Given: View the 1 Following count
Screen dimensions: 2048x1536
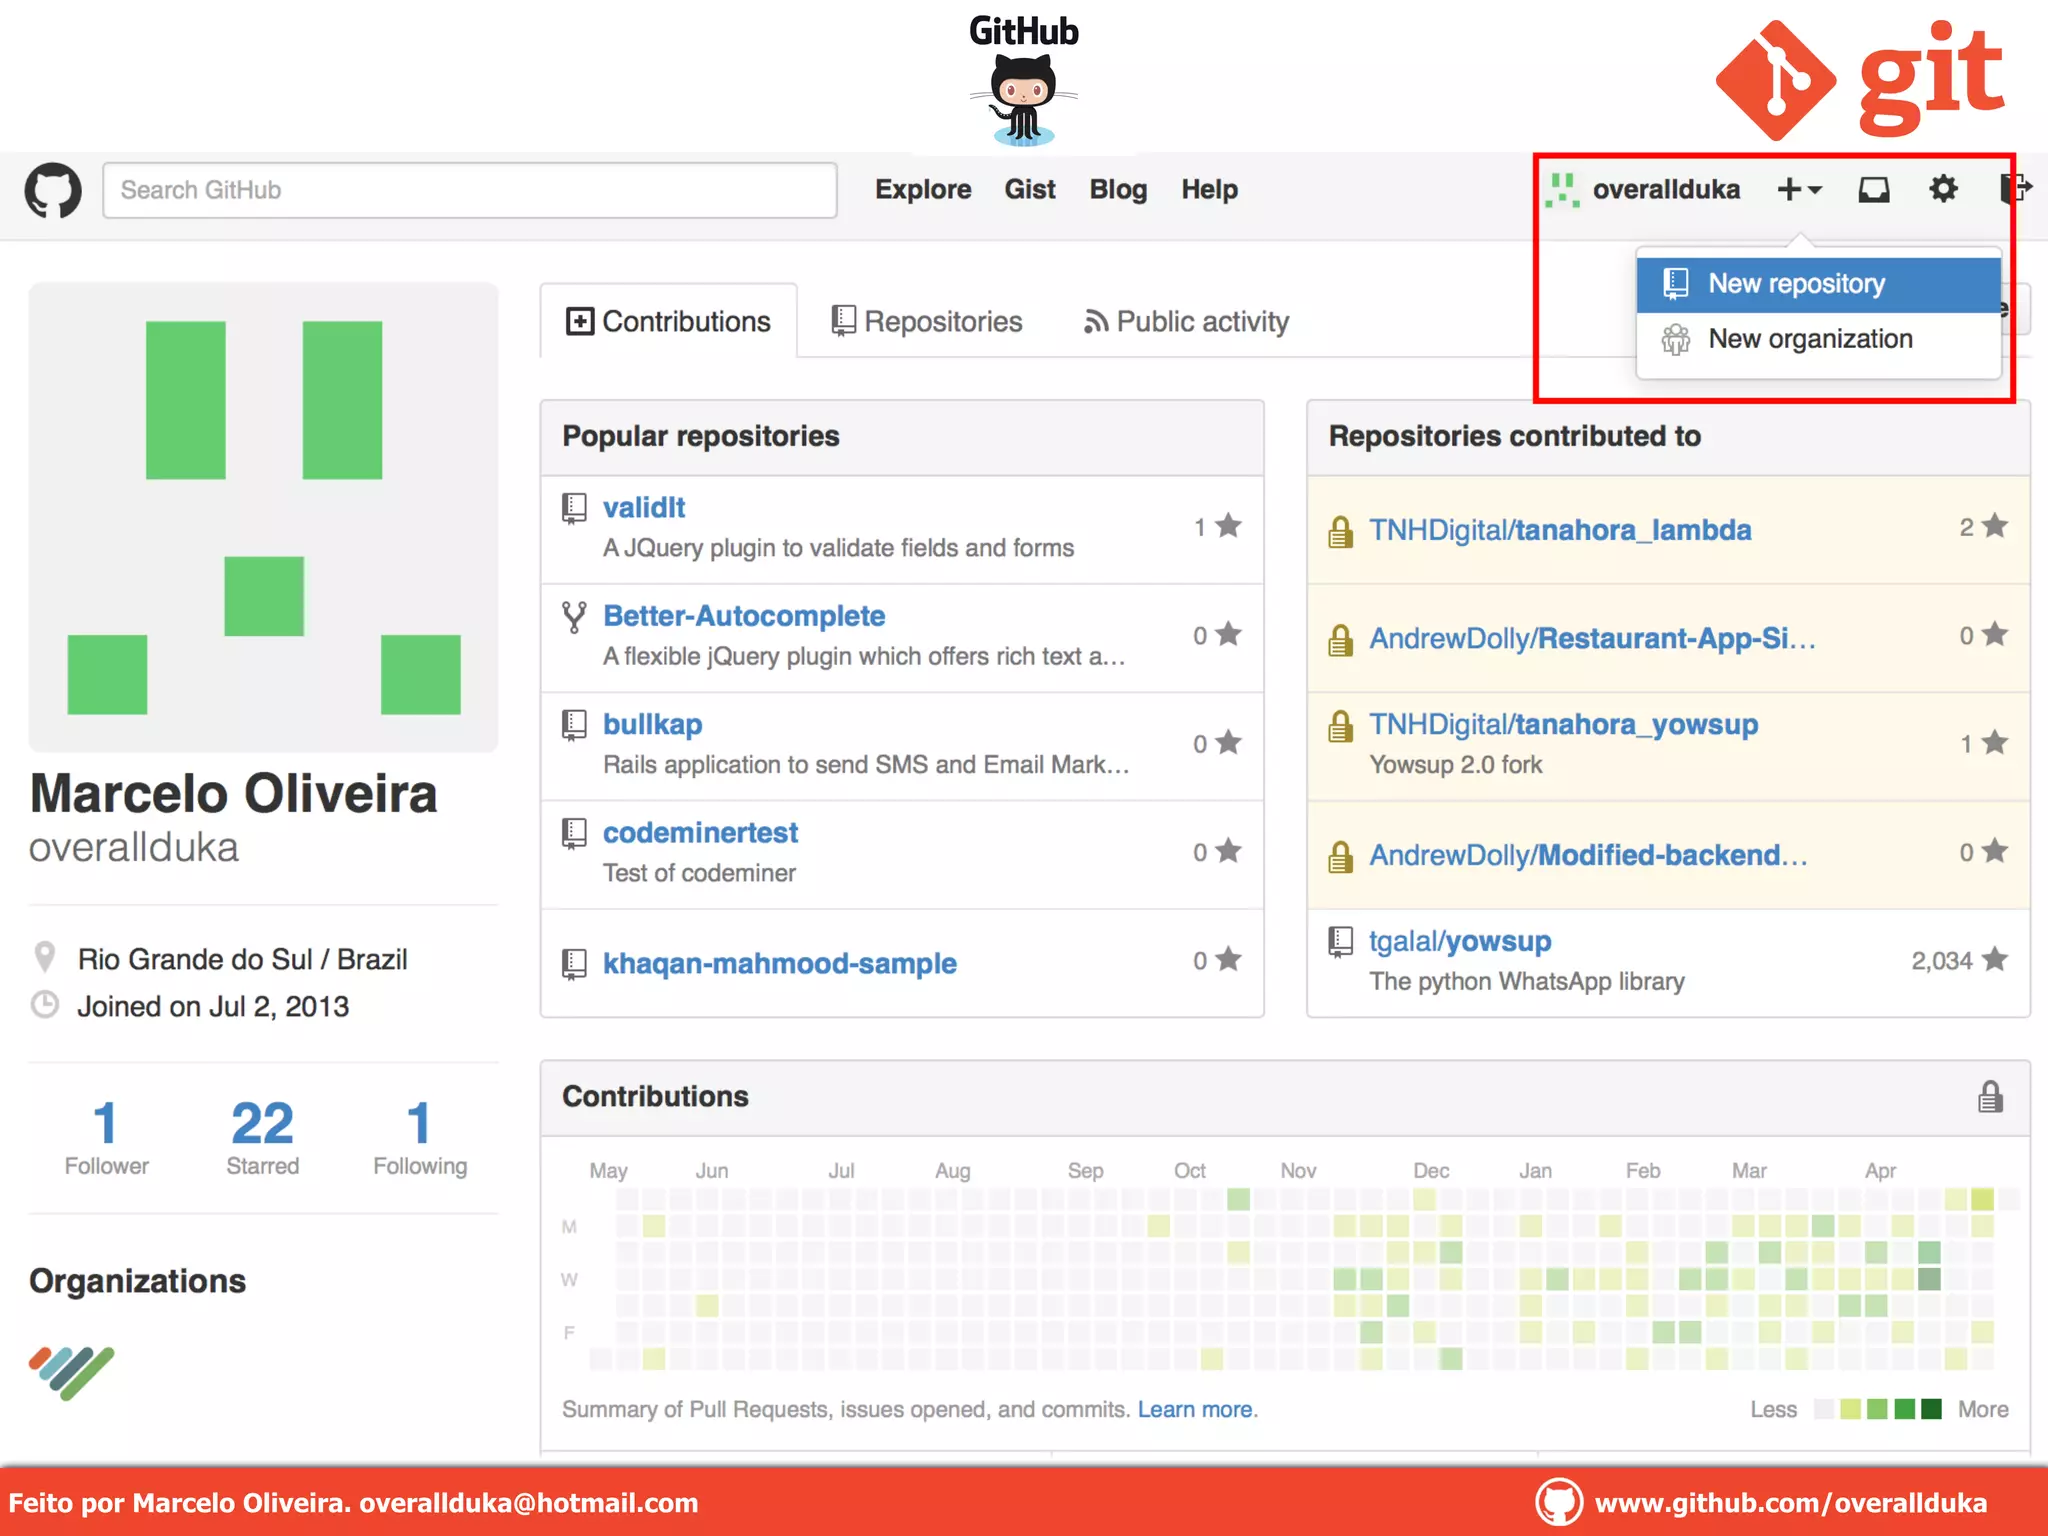Looking at the screenshot, I should coord(420,1138).
